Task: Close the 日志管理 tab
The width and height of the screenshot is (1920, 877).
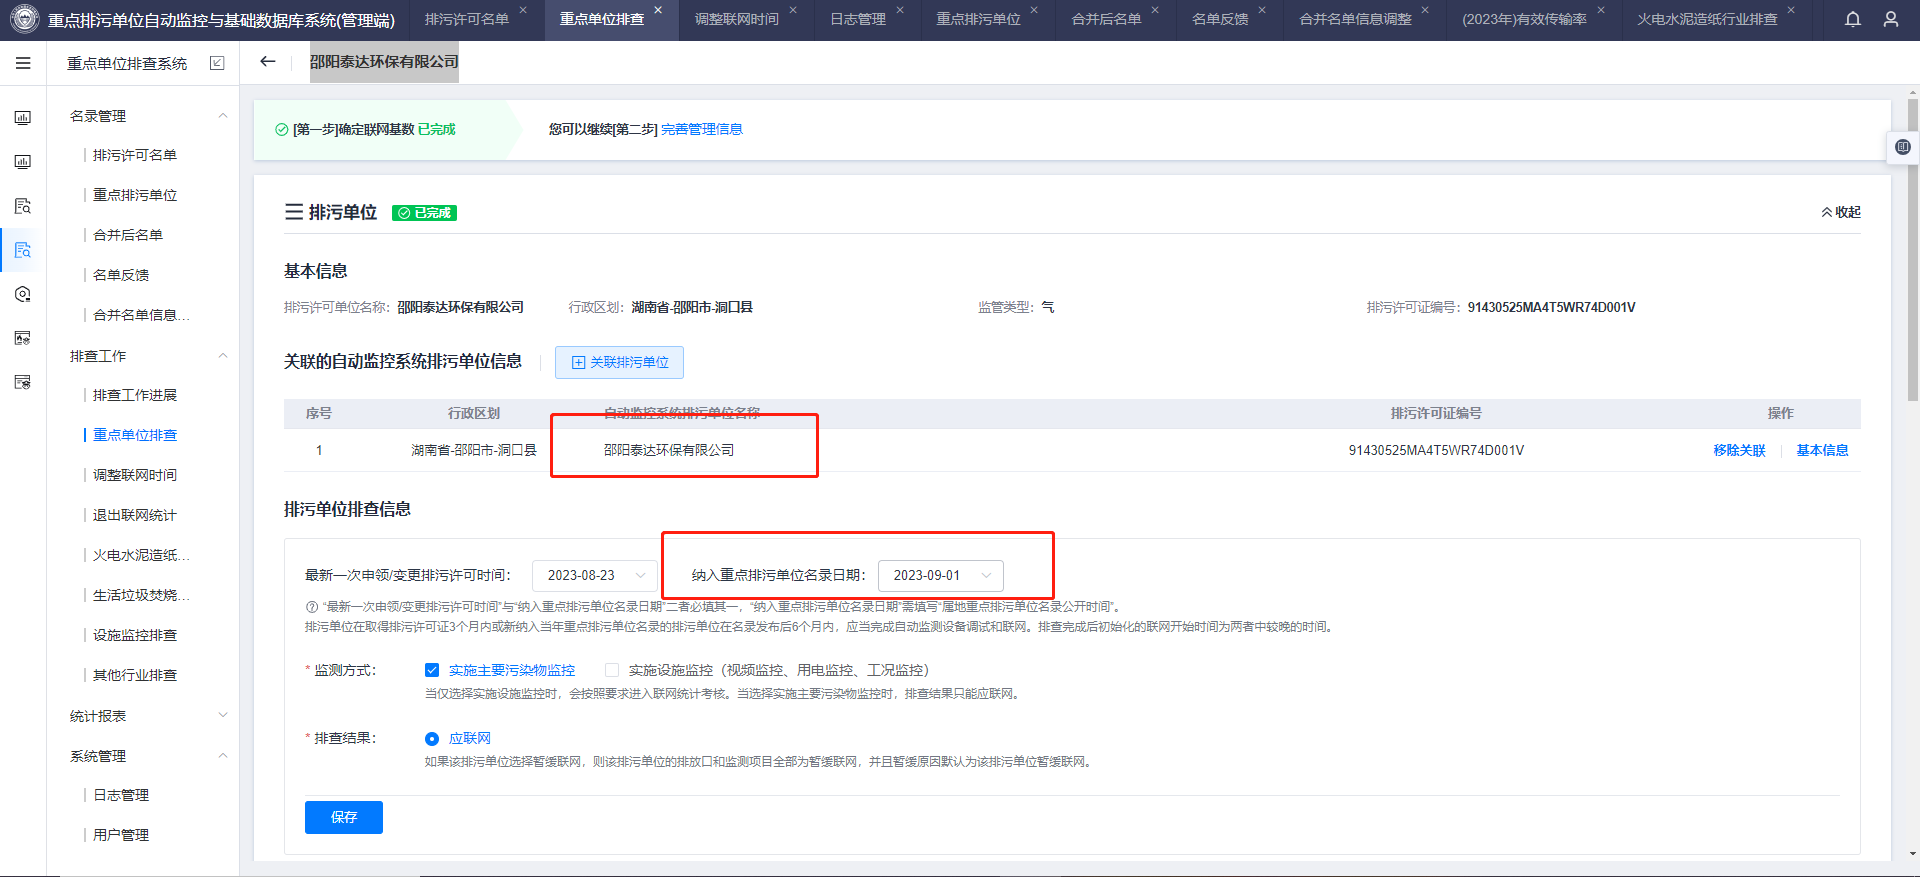Action: [900, 10]
